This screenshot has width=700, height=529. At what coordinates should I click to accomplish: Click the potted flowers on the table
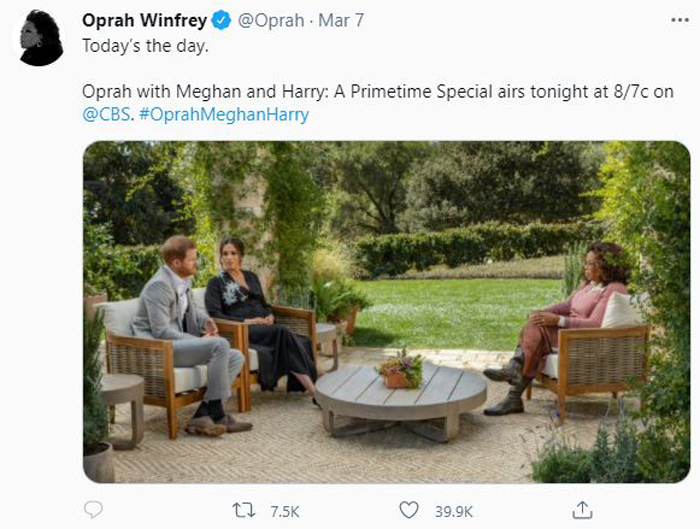coord(401,368)
